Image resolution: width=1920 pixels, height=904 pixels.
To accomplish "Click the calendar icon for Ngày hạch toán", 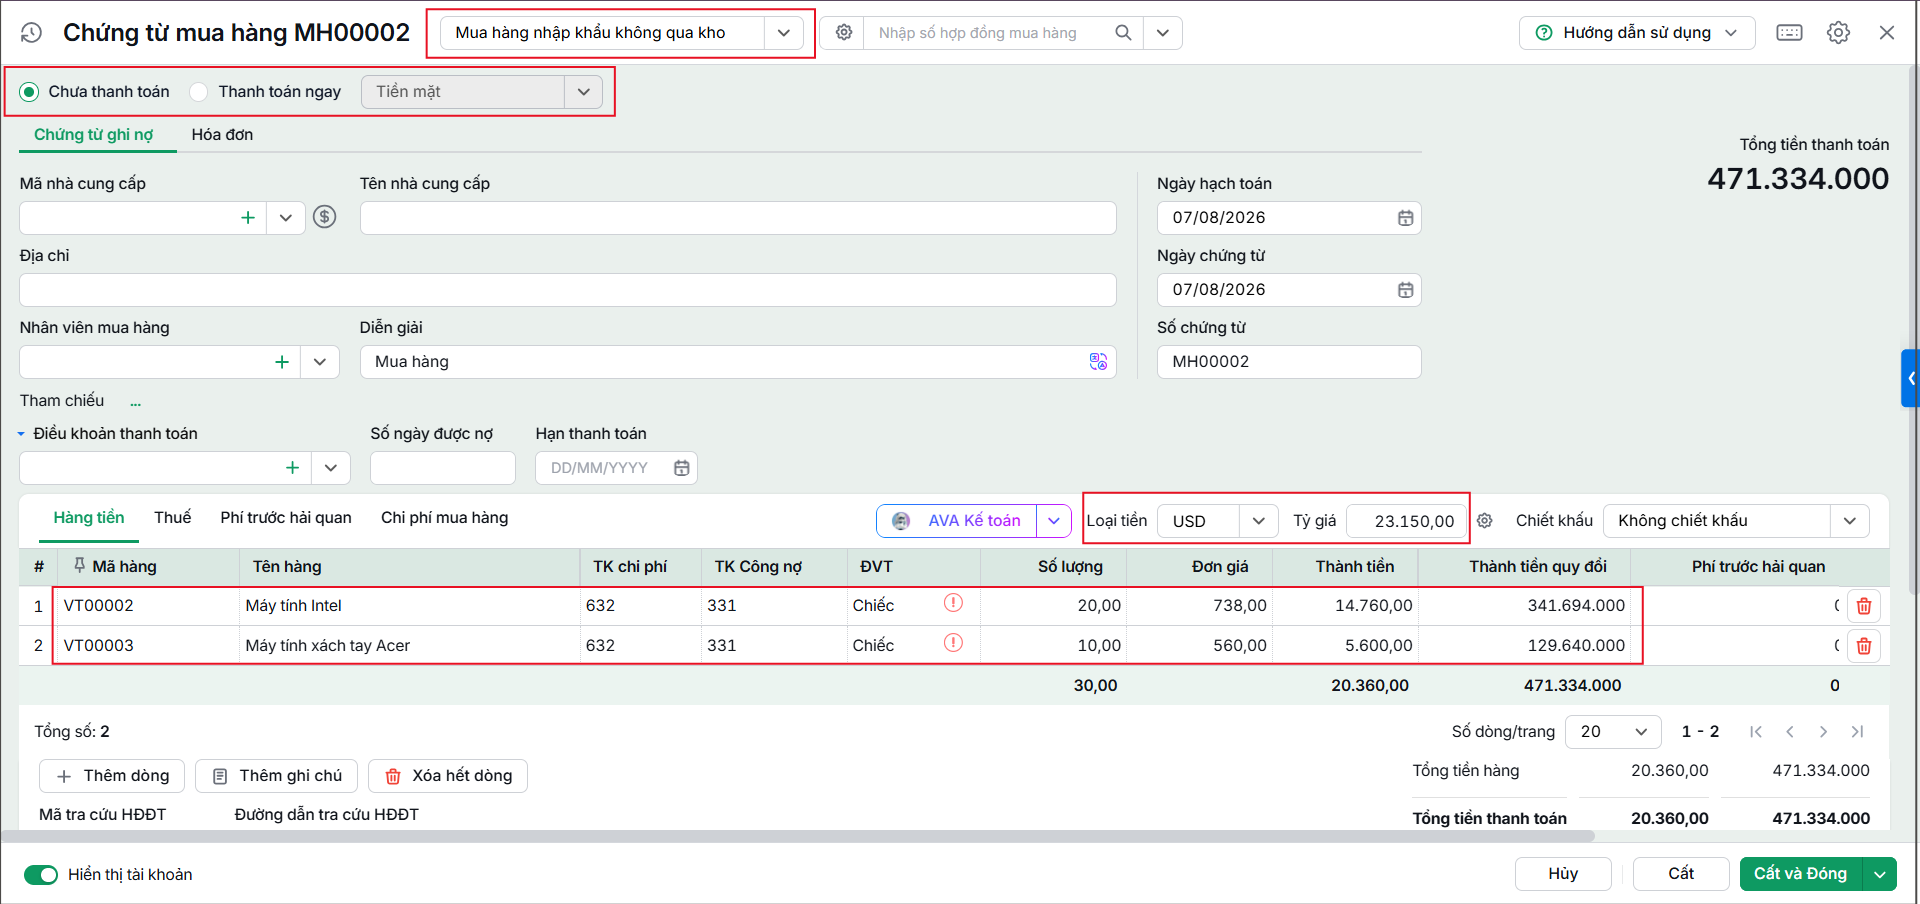I will click(x=1405, y=218).
